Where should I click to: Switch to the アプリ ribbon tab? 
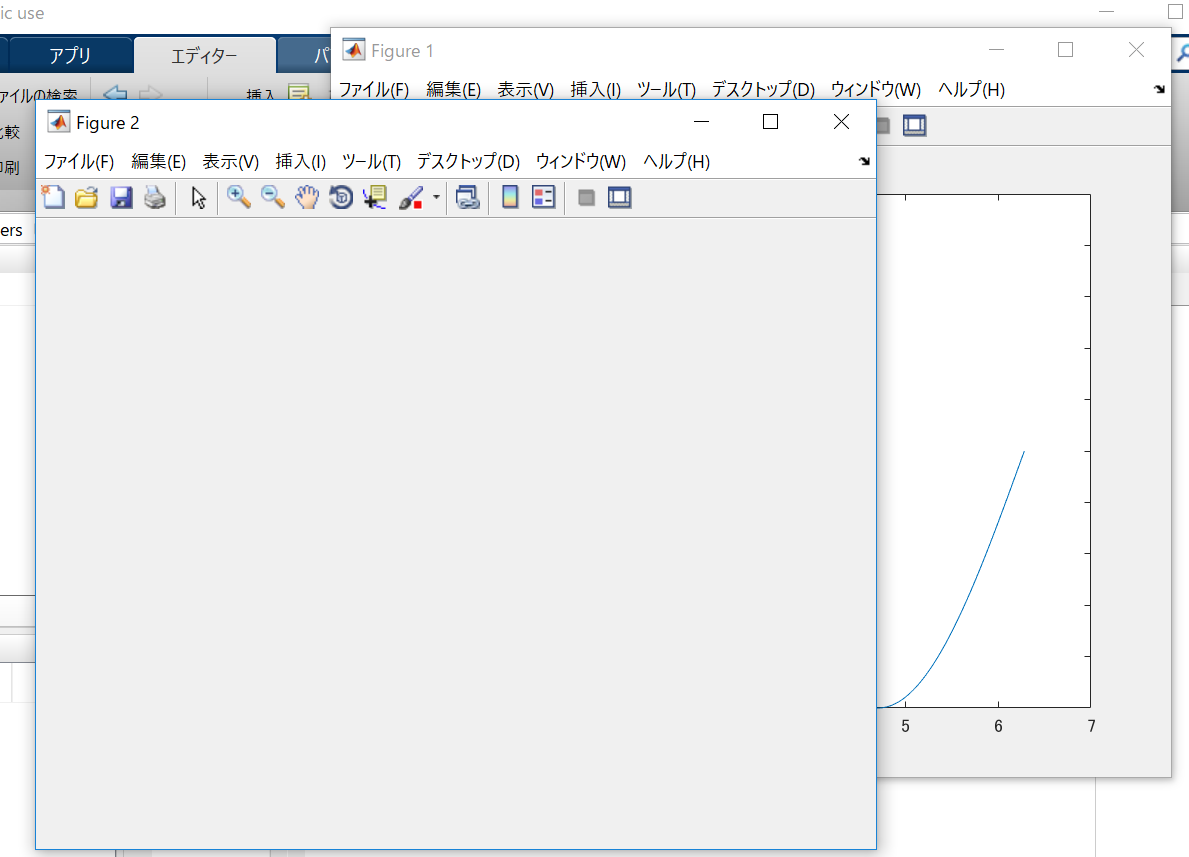(x=70, y=55)
